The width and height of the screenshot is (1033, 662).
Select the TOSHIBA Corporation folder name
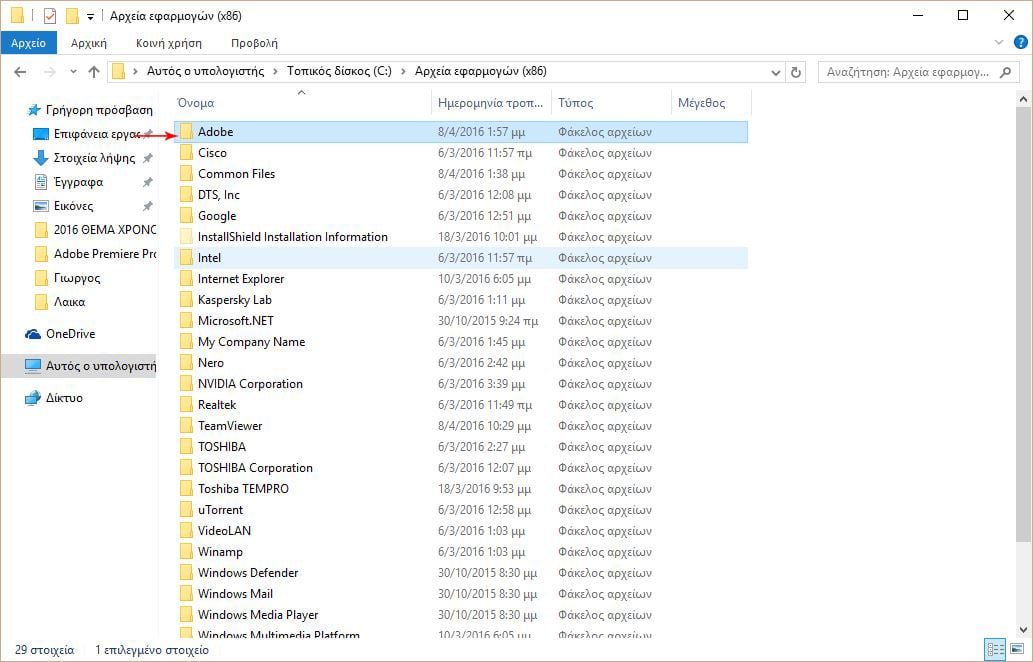pyautogui.click(x=256, y=468)
